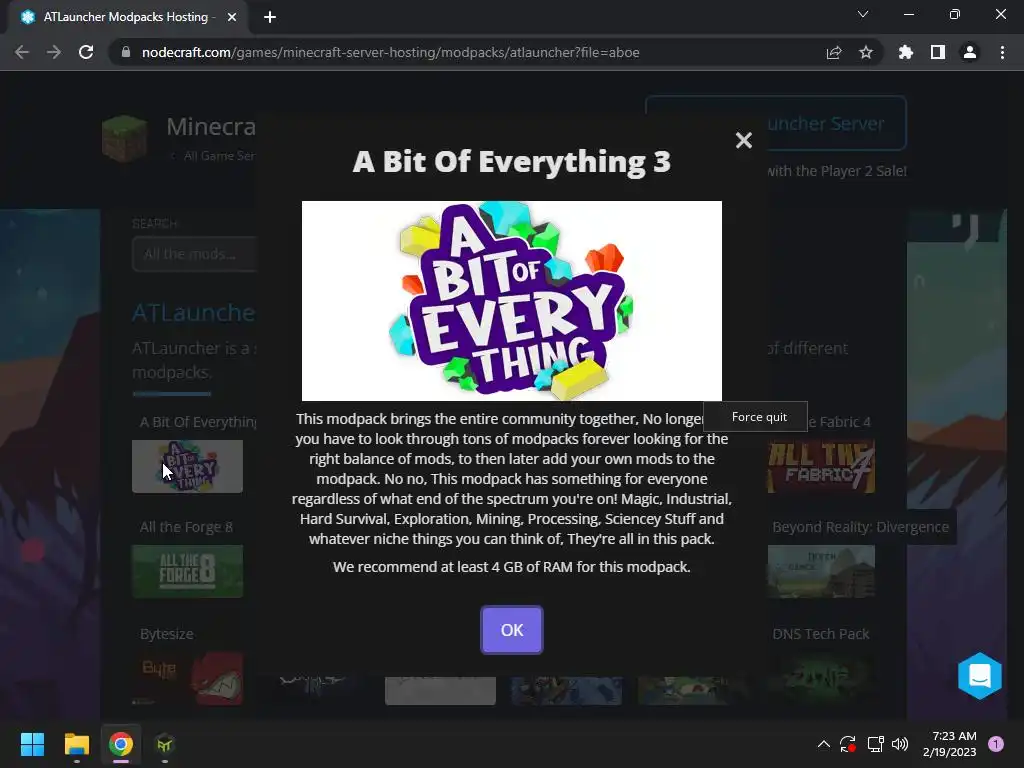The height and width of the screenshot is (768, 1024).
Task: Click the ATLauncher Server button
Action: [776, 123]
